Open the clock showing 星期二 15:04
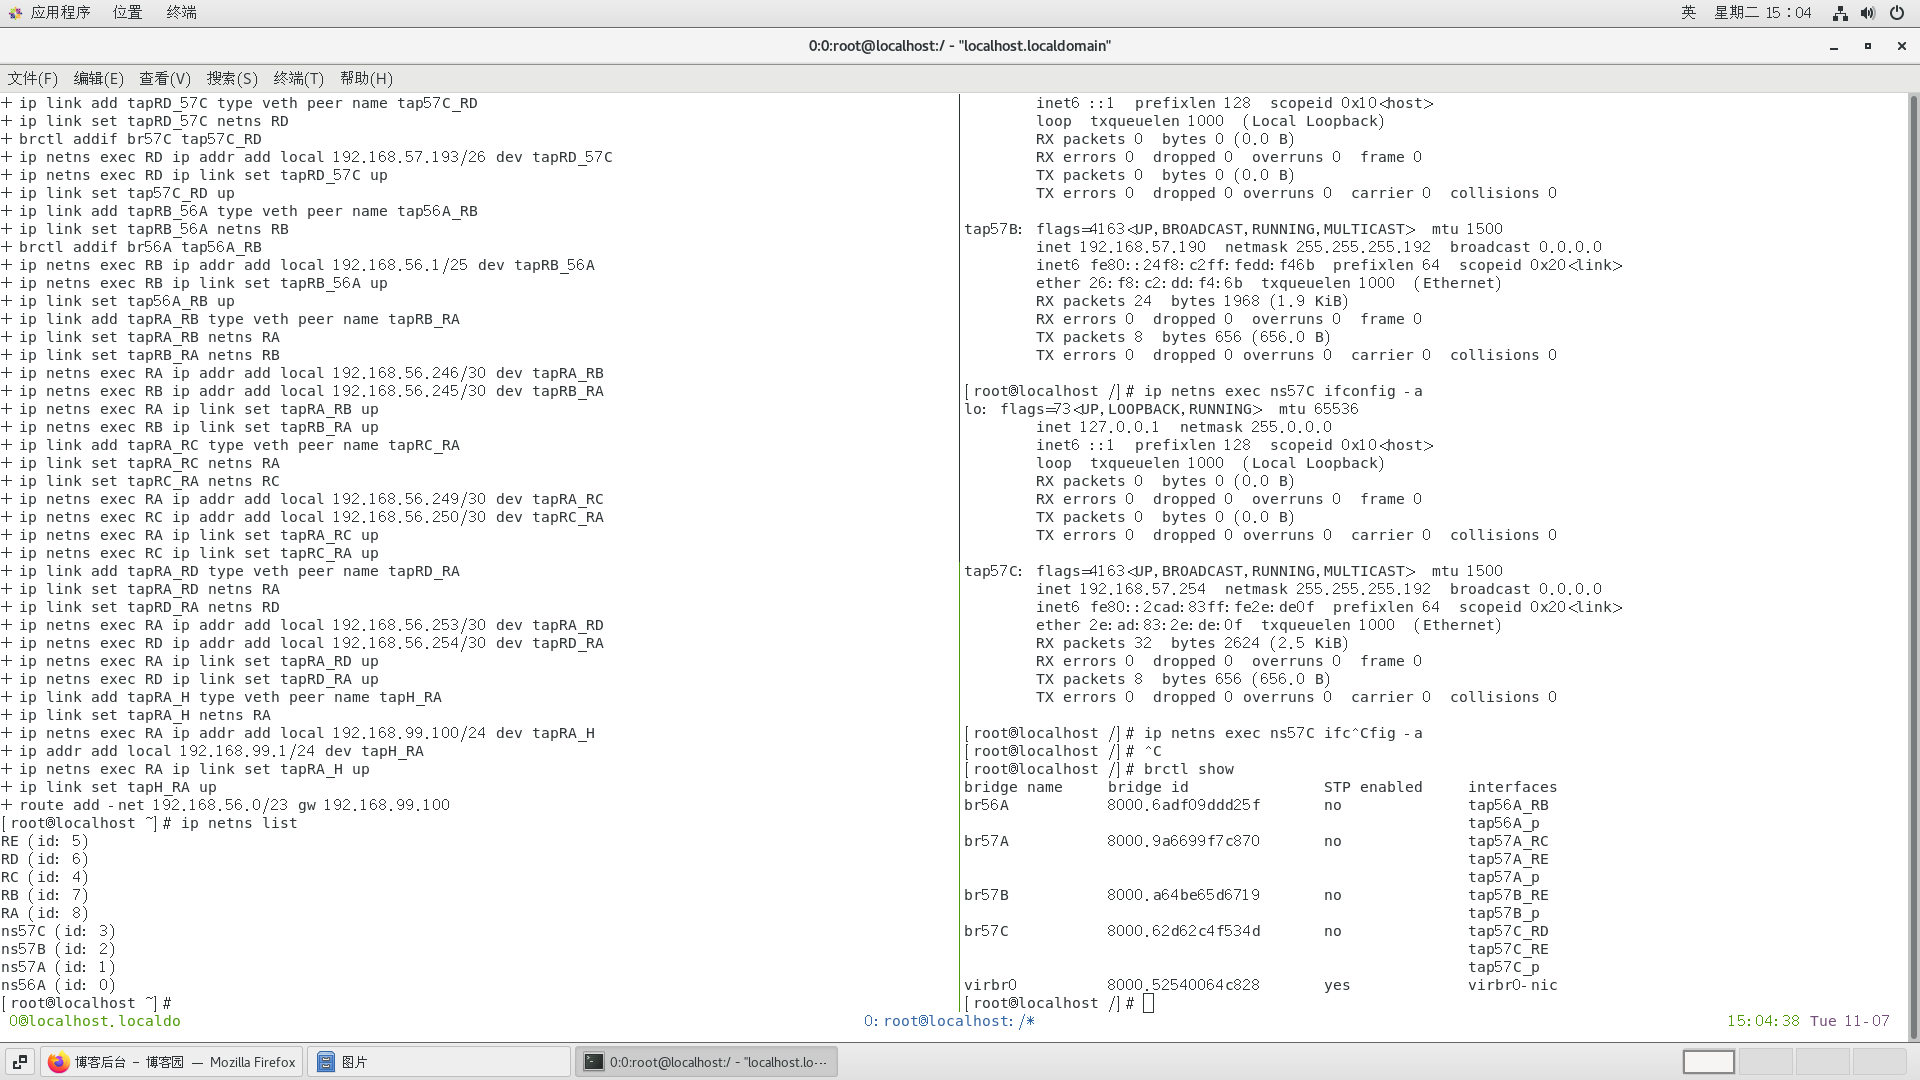The image size is (1920, 1080). (1762, 12)
